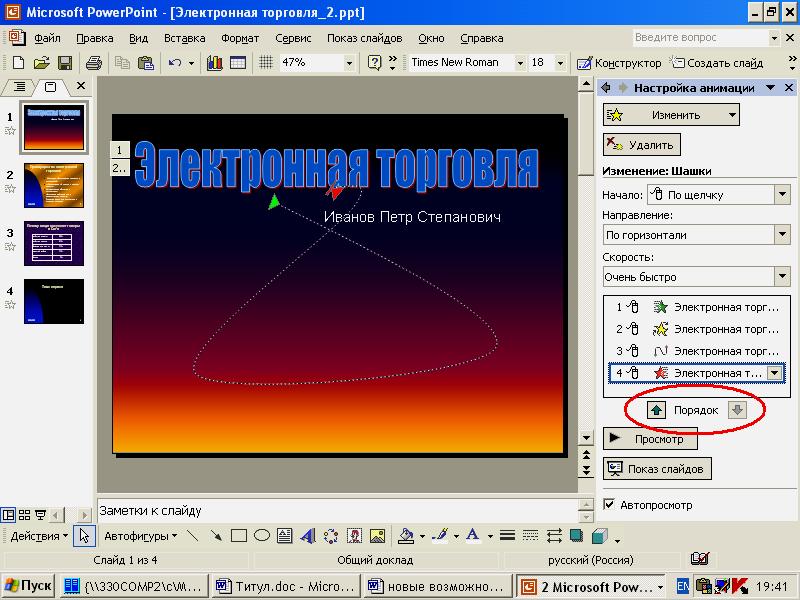Apply shadow style icon

point(577,536)
